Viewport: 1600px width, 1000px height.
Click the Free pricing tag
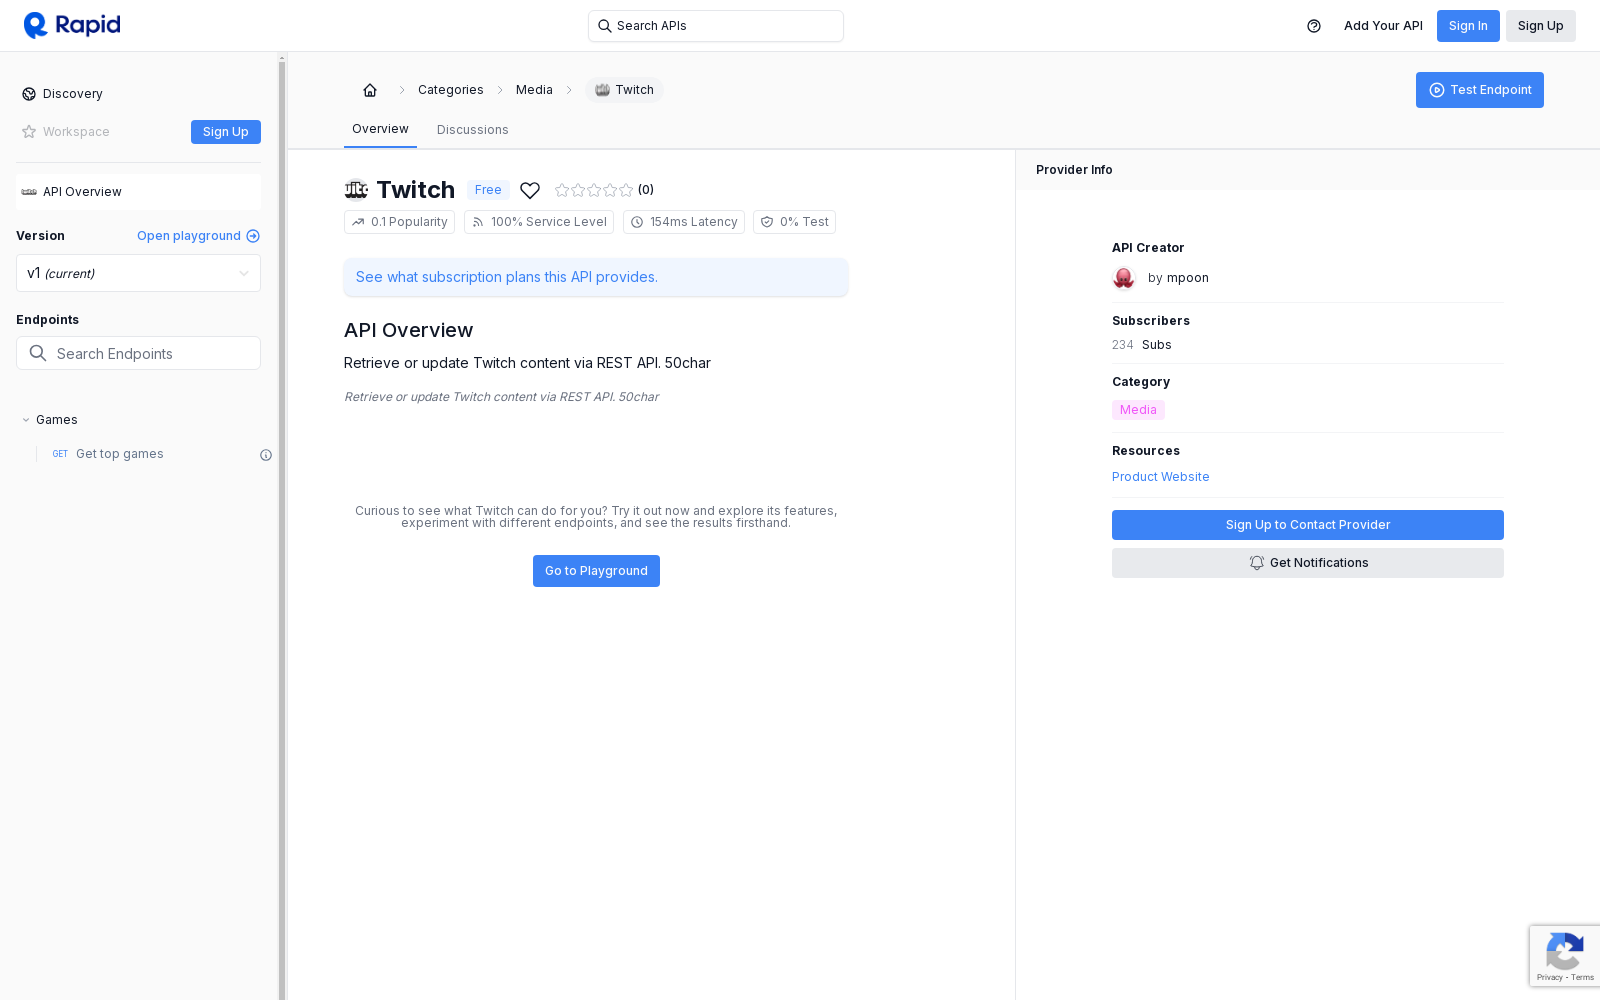[488, 190]
